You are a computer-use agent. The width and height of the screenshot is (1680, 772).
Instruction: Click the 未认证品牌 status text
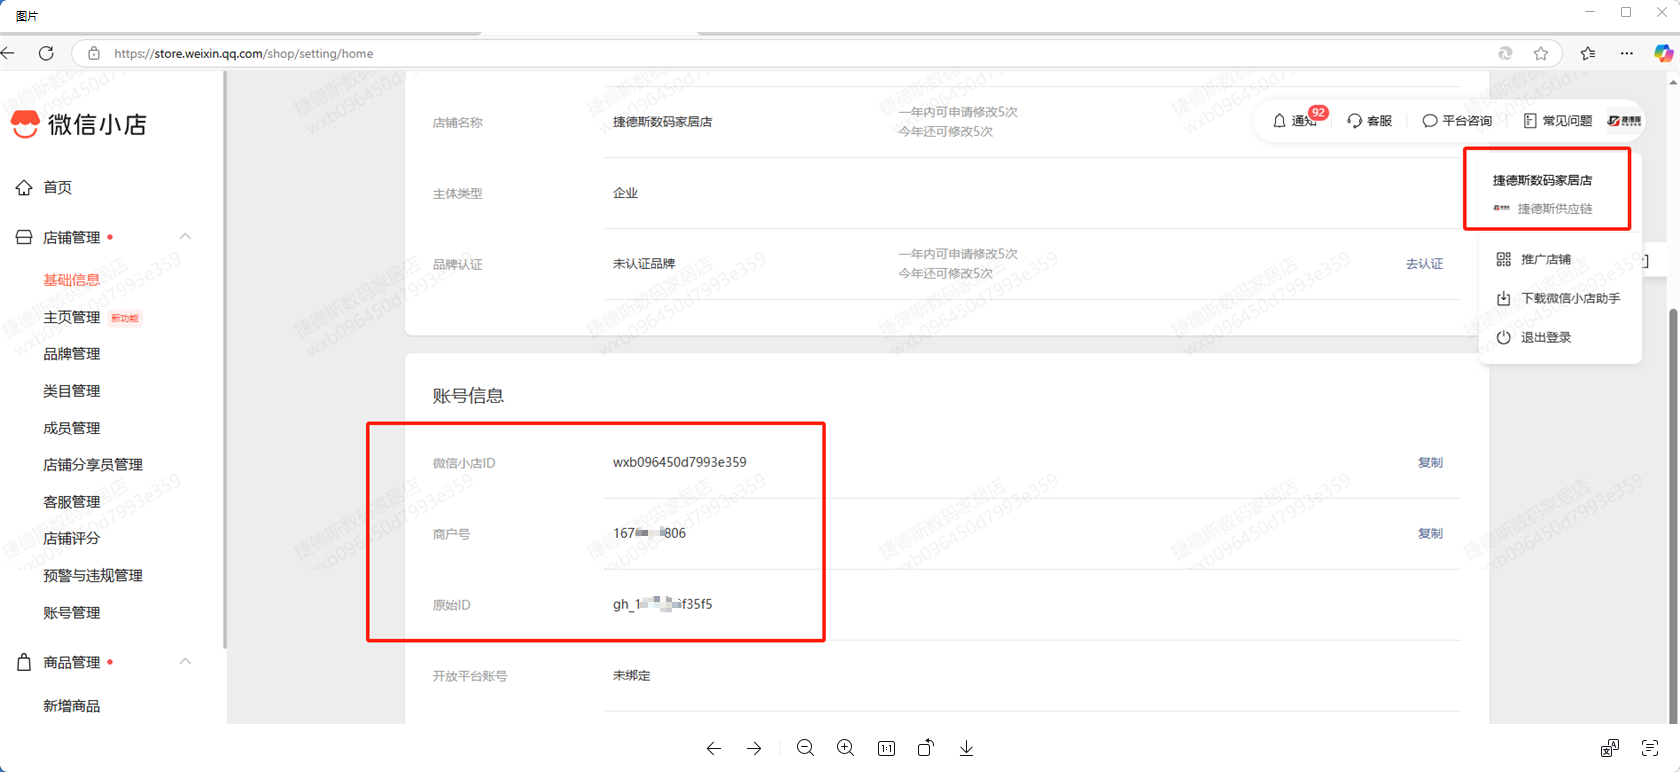[x=644, y=264]
